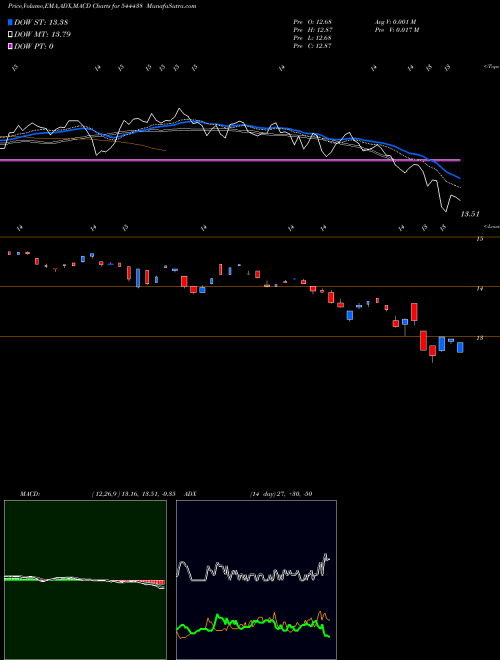This screenshot has height=660, width=500.
Task: Click the magenta horizontal DOW PT line
Action: [230, 160]
